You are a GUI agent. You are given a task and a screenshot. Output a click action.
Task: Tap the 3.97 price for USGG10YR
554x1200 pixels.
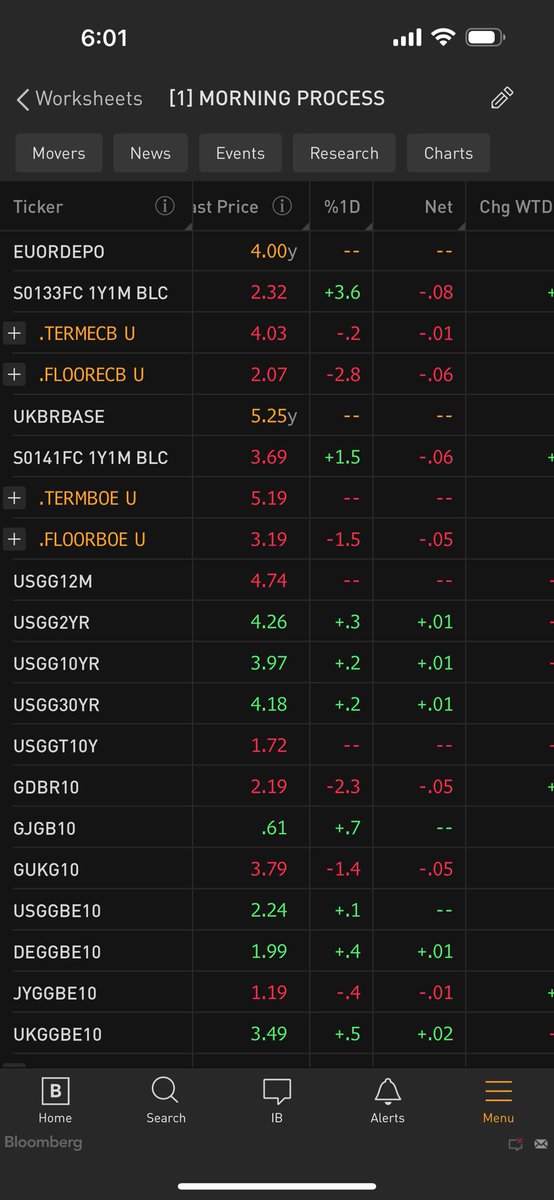[x=268, y=663]
